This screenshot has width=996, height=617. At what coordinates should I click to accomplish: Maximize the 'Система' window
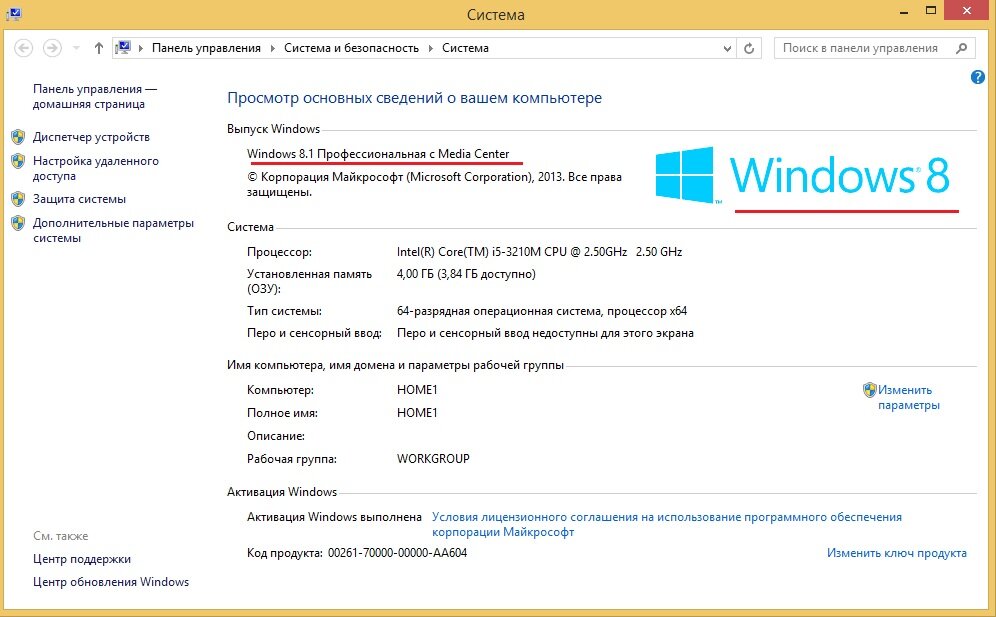[x=931, y=11]
